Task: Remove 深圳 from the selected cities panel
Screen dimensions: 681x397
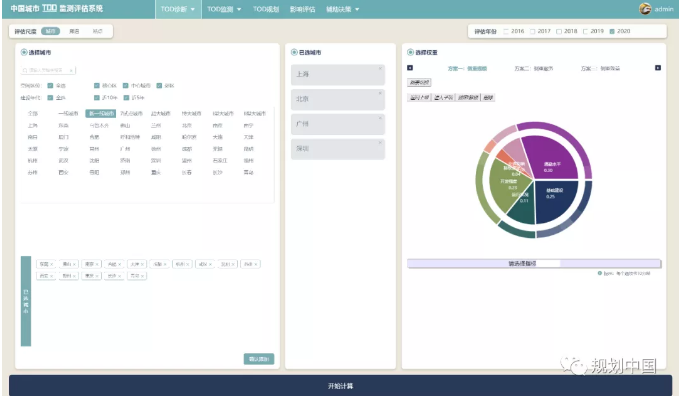Action: point(380,142)
